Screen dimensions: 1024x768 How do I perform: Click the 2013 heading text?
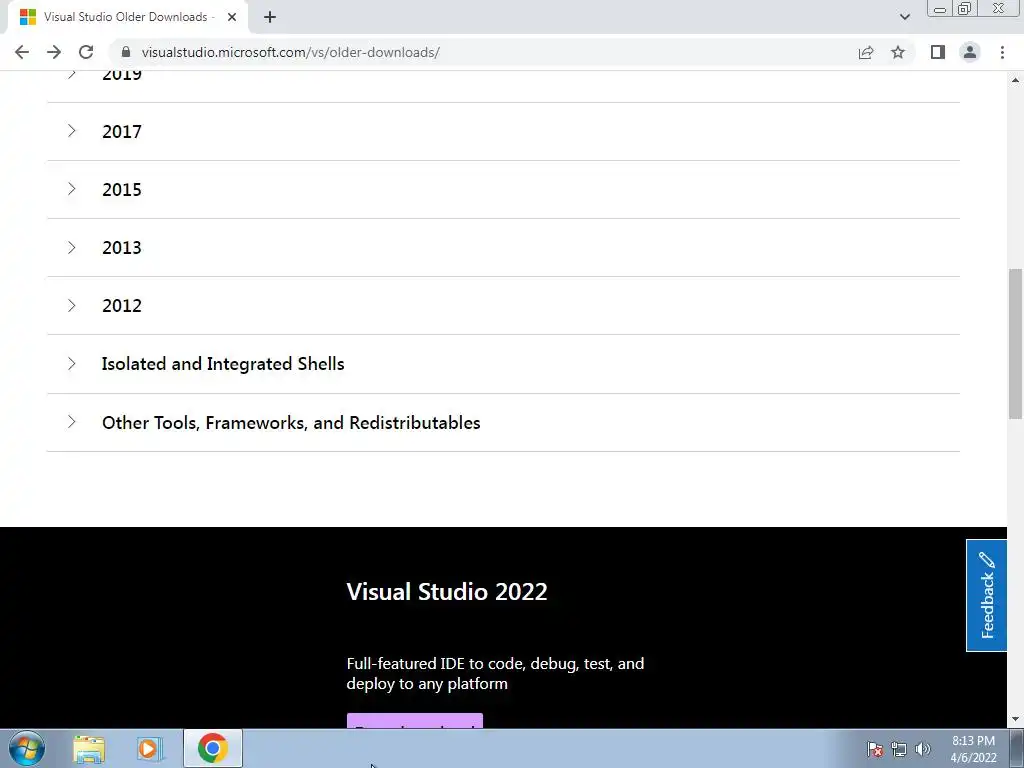[121, 248]
